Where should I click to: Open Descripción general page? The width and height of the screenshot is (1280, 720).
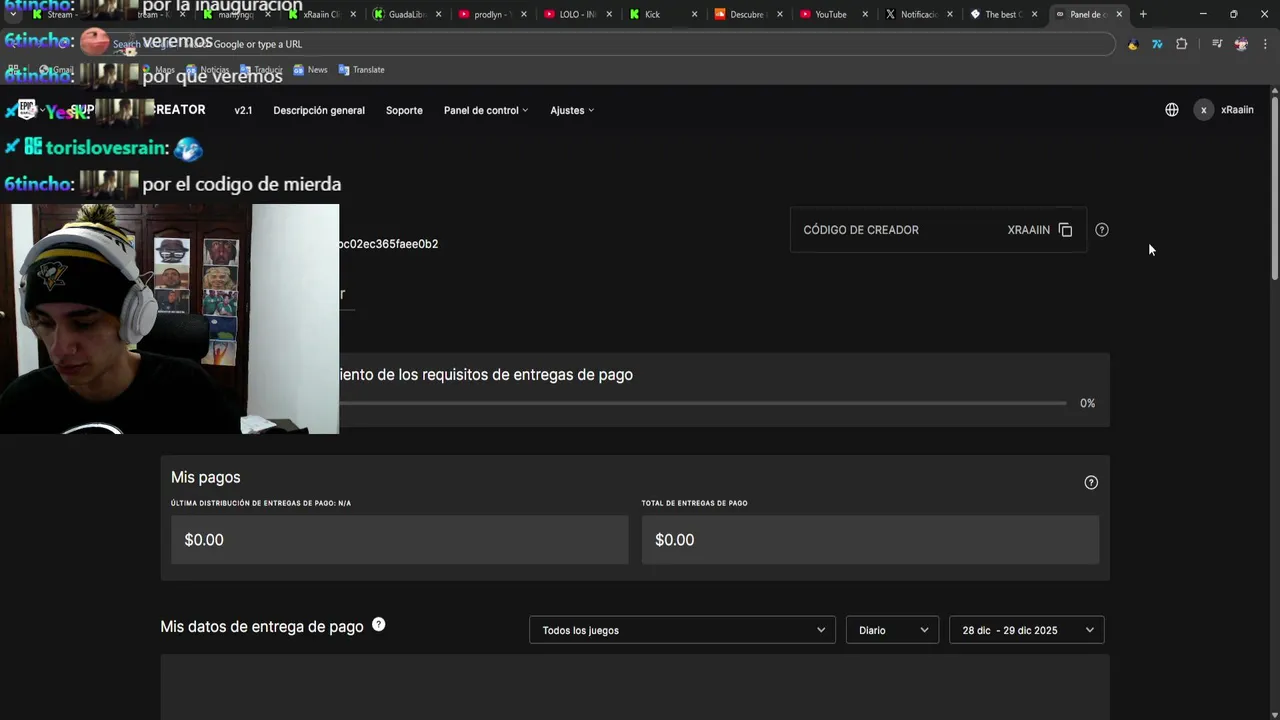point(319,110)
